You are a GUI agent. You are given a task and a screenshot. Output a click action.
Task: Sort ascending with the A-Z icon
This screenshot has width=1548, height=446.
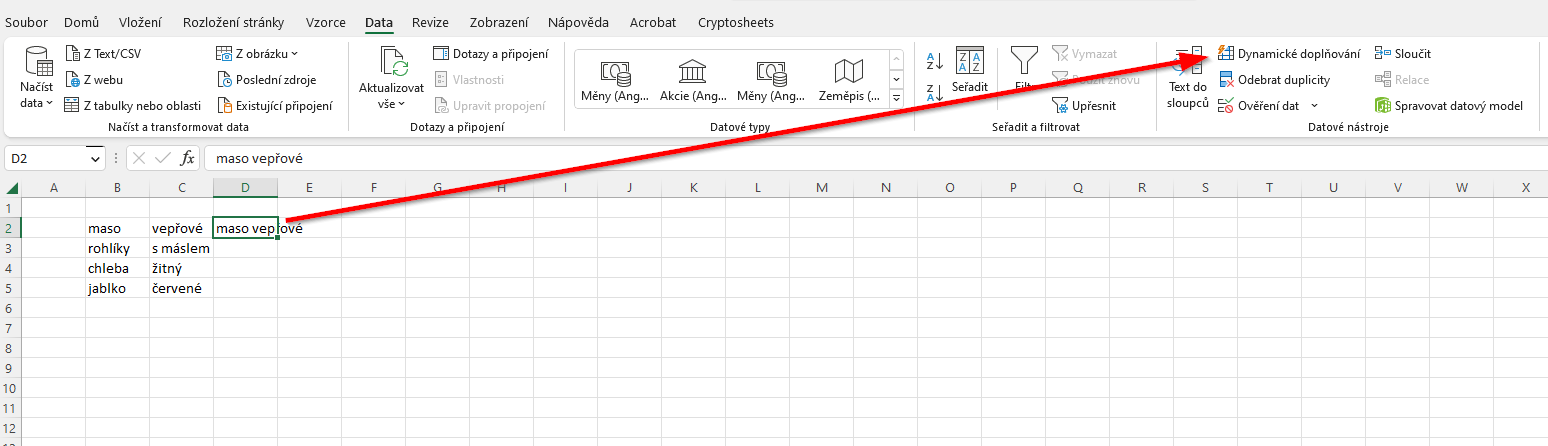(934, 62)
